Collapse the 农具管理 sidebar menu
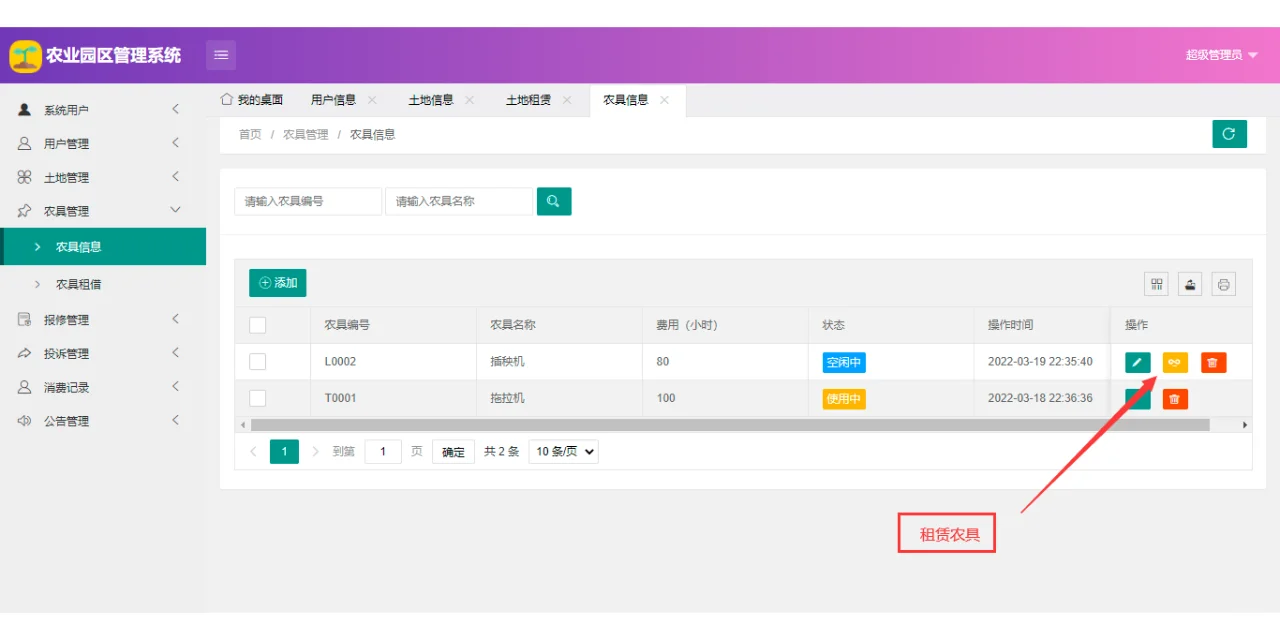 103,211
